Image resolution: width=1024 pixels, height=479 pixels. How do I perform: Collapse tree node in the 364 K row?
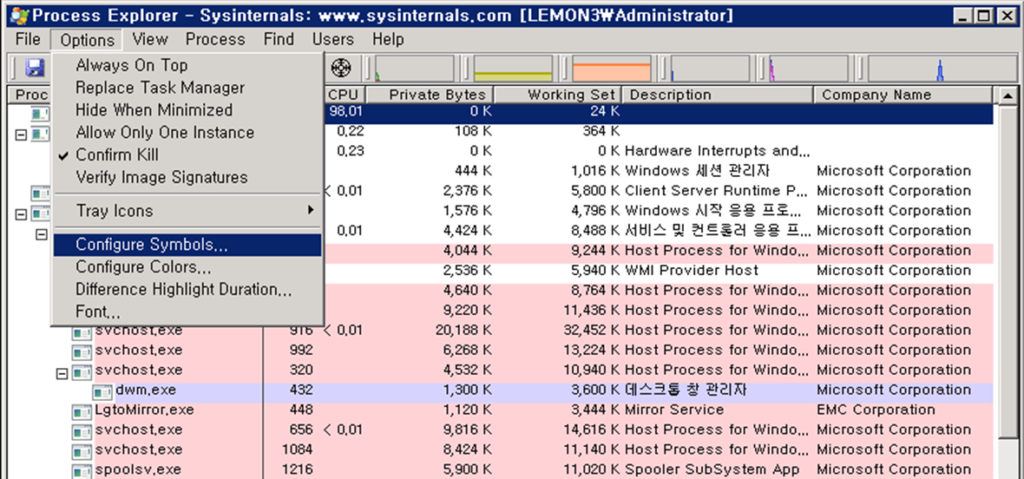[21, 134]
